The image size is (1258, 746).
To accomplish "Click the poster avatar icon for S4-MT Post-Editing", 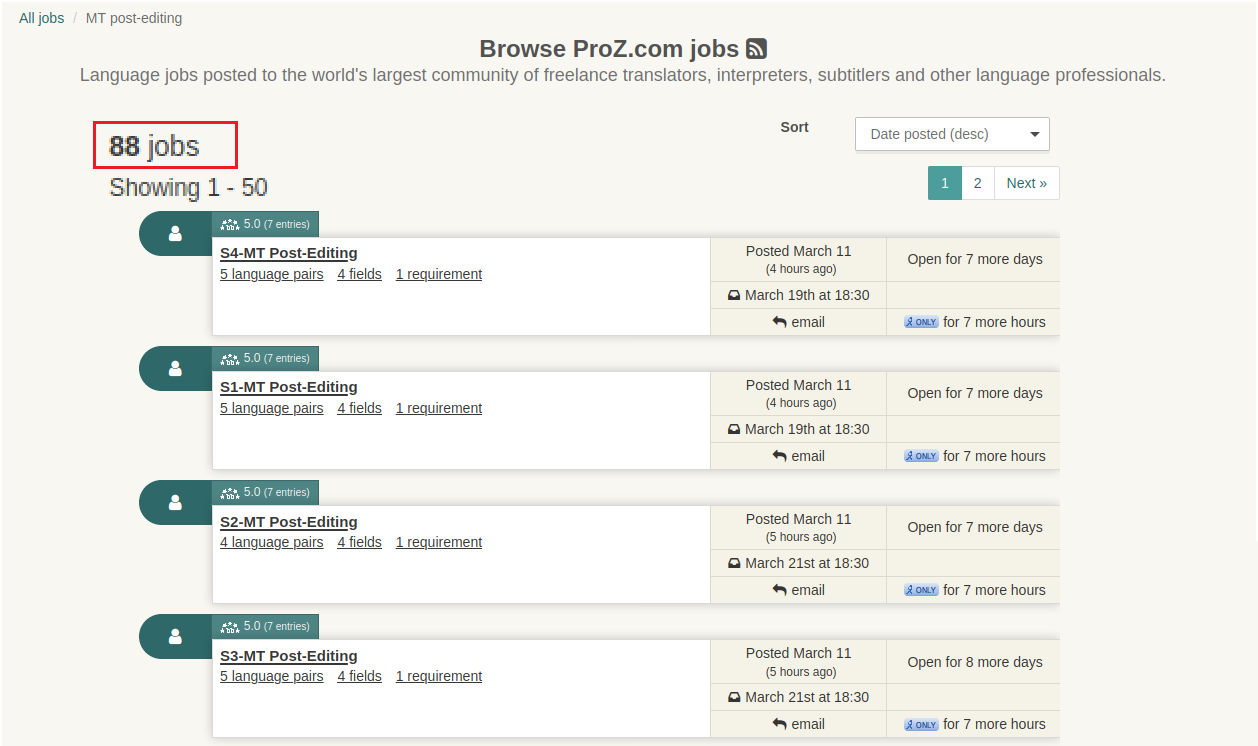I will pos(175,234).
